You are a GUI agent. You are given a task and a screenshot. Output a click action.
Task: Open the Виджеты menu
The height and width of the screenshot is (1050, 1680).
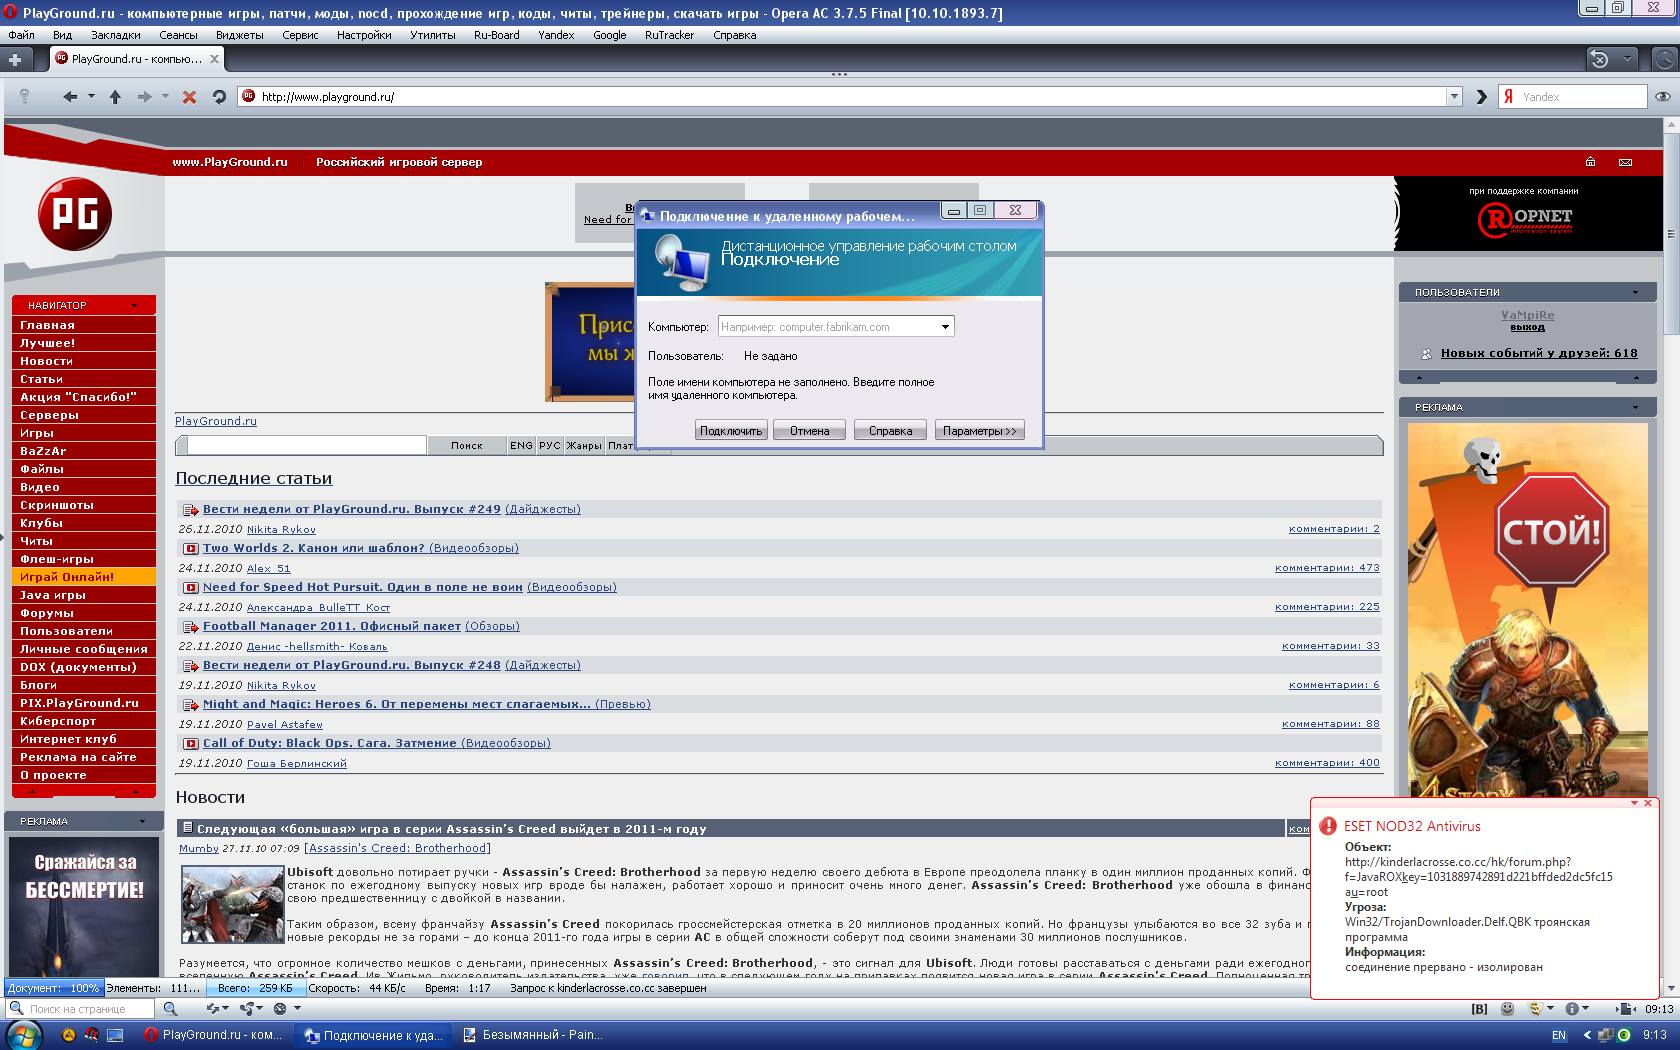pyautogui.click(x=239, y=35)
